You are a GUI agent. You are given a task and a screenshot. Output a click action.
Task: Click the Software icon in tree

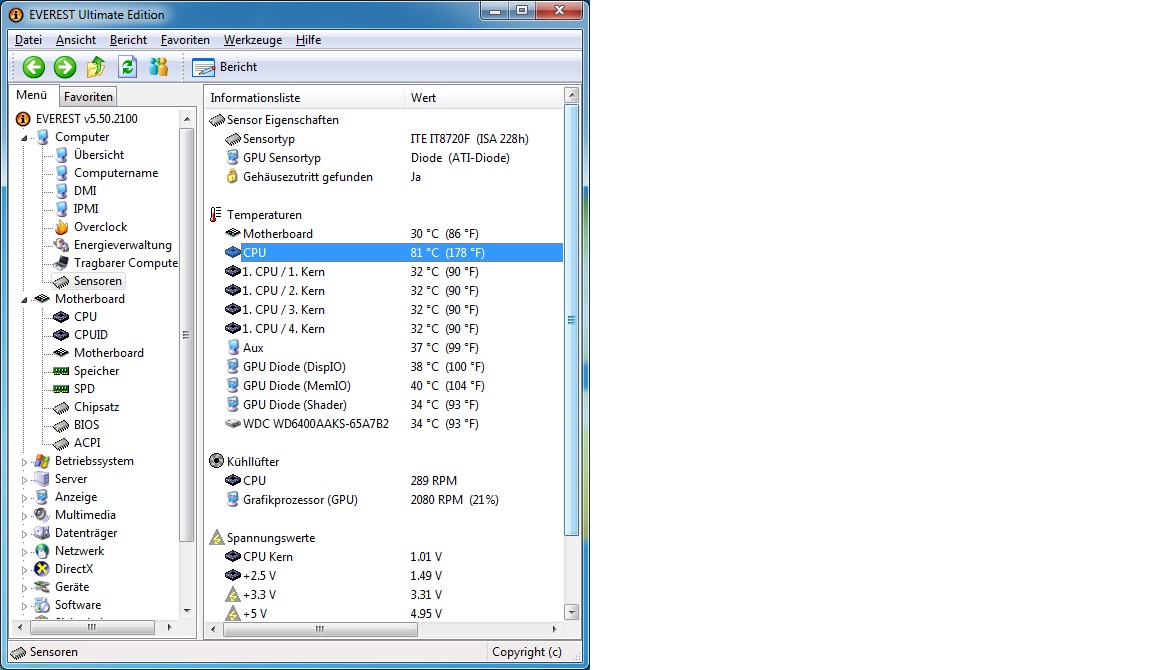coord(43,605)
